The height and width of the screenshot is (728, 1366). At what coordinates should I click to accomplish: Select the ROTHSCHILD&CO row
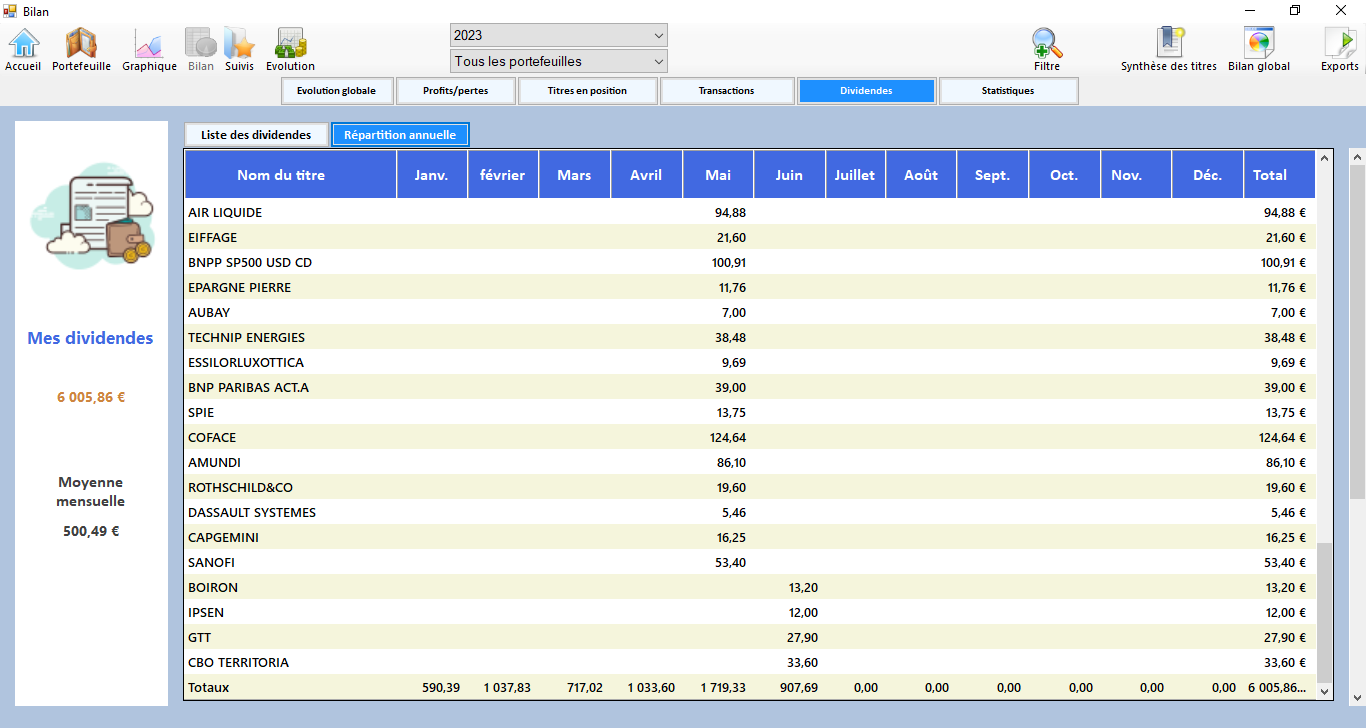[750, 487]
